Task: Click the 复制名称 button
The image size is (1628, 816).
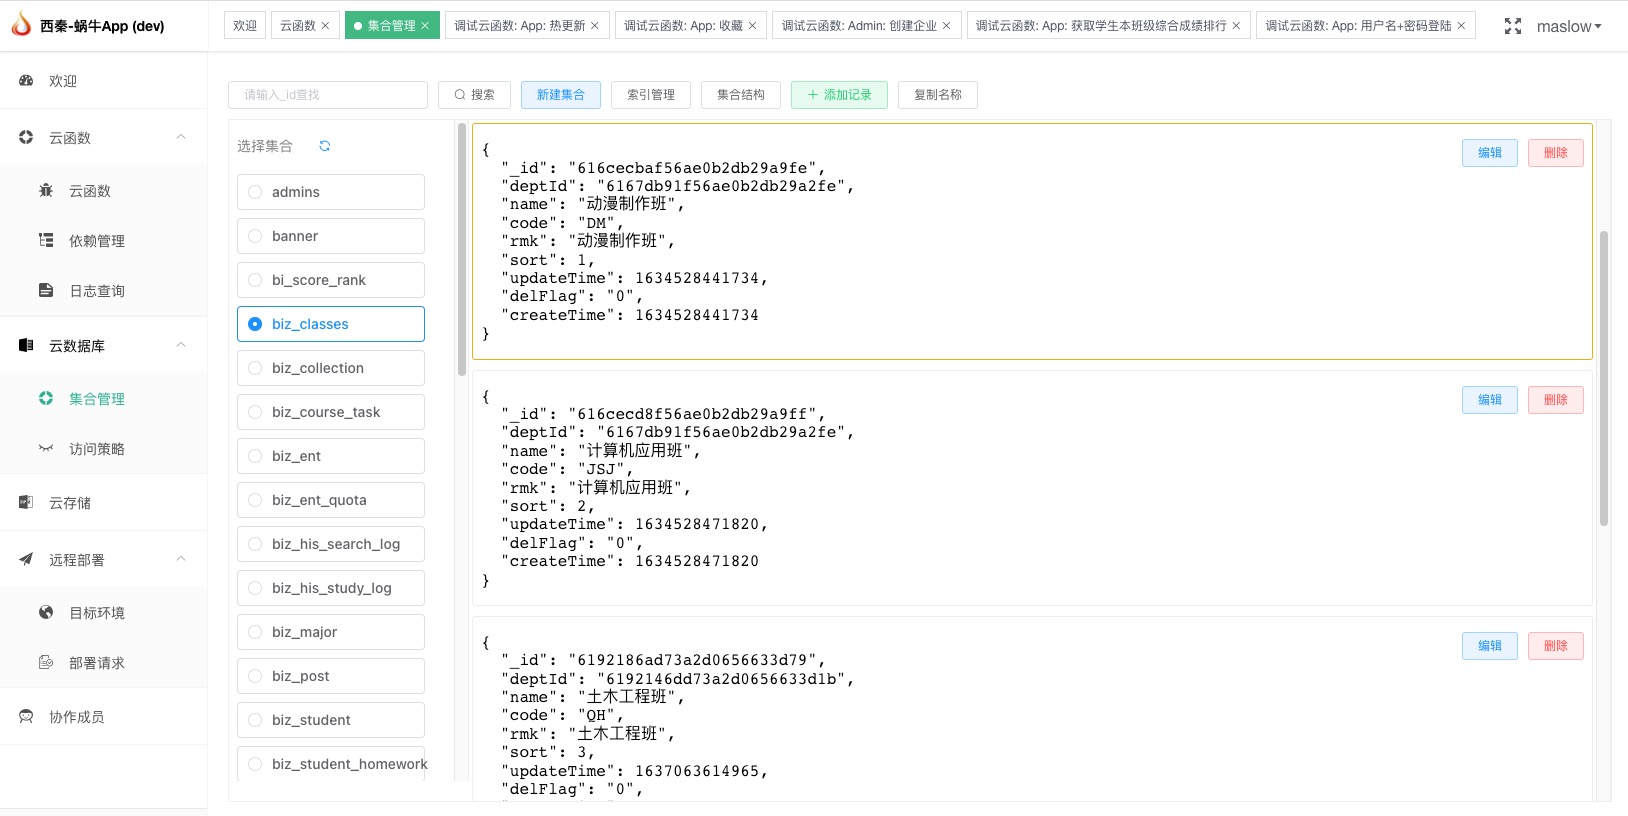Action: tap(938, 95)
